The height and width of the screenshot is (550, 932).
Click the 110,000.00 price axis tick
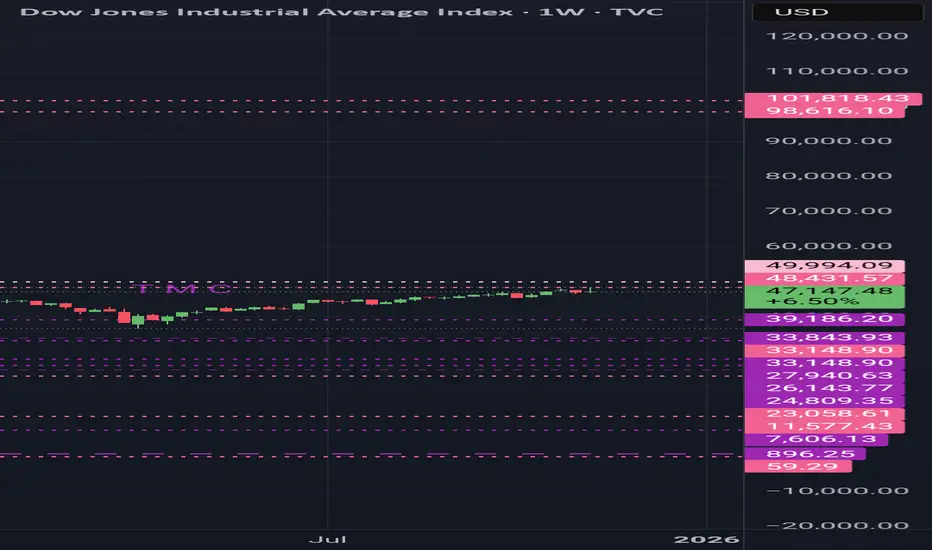pos(837,71)
